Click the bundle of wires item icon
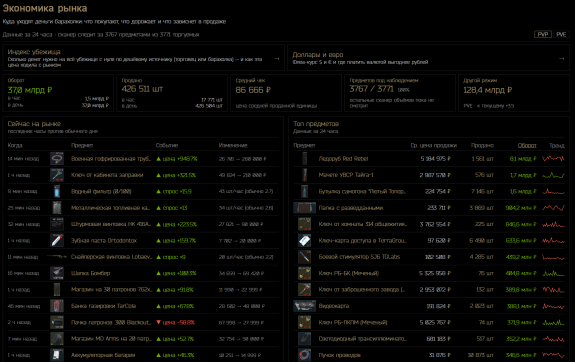The width and height of the screenshot is (575, 362). [304, 355]
